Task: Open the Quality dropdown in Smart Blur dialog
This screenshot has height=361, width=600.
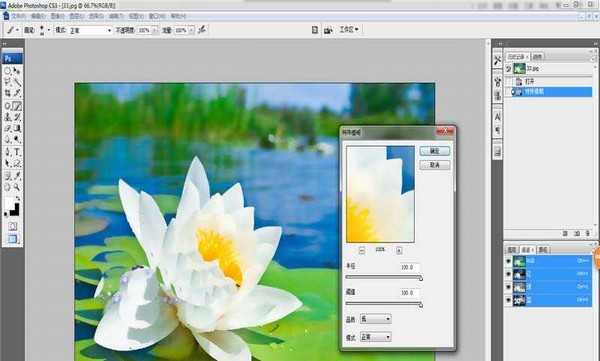Action: [x=375, y=319]
